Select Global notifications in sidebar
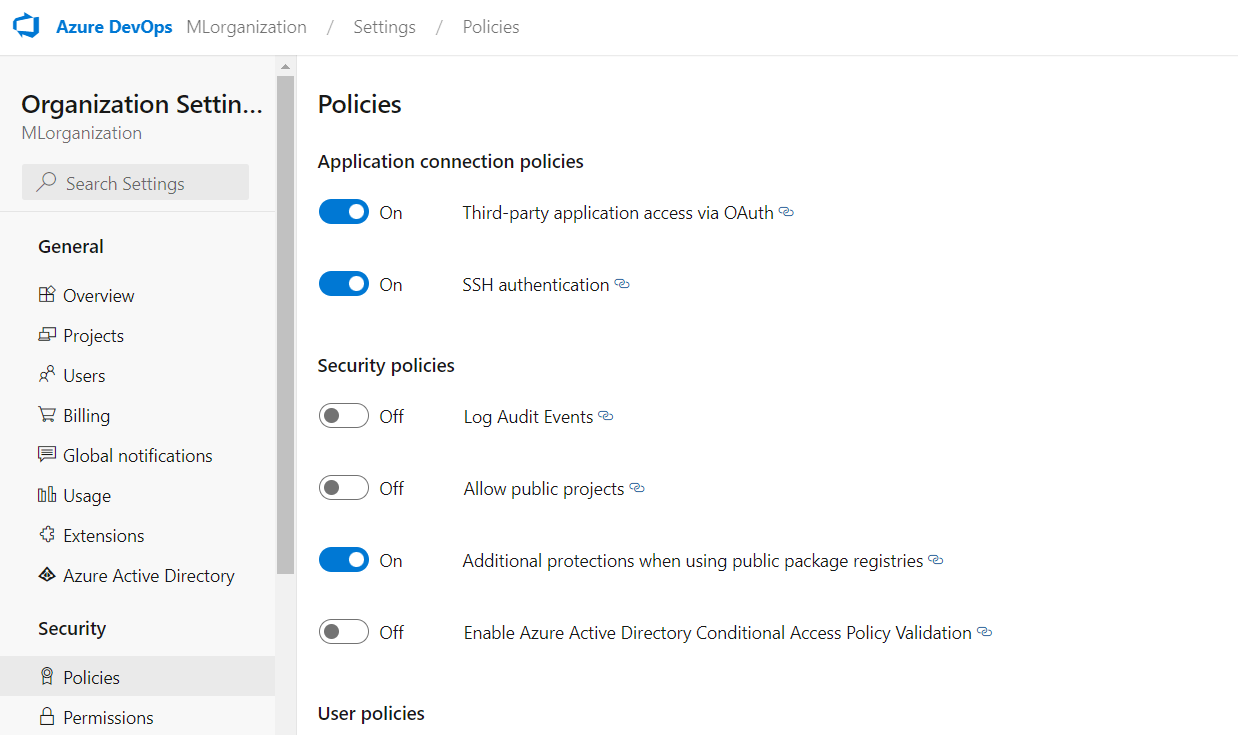The width and height of the screenshot is (1238, 735). 137,456
